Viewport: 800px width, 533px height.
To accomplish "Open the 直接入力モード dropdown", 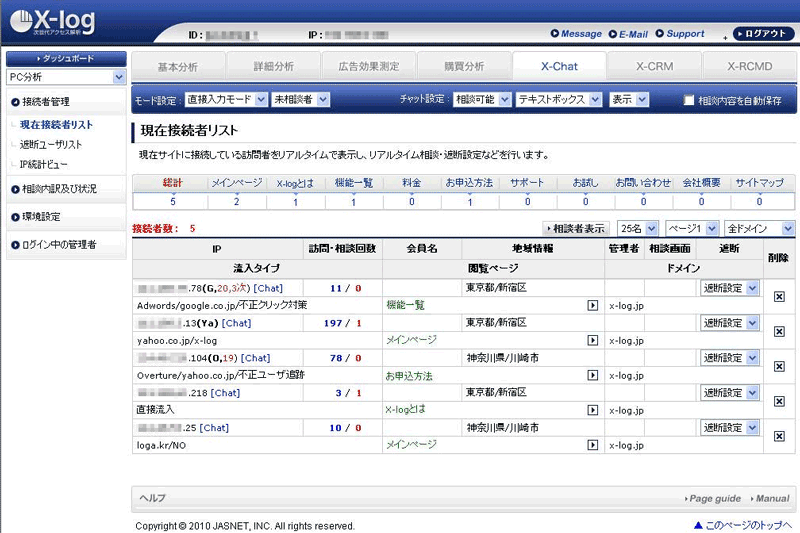I will pos(226,100).
